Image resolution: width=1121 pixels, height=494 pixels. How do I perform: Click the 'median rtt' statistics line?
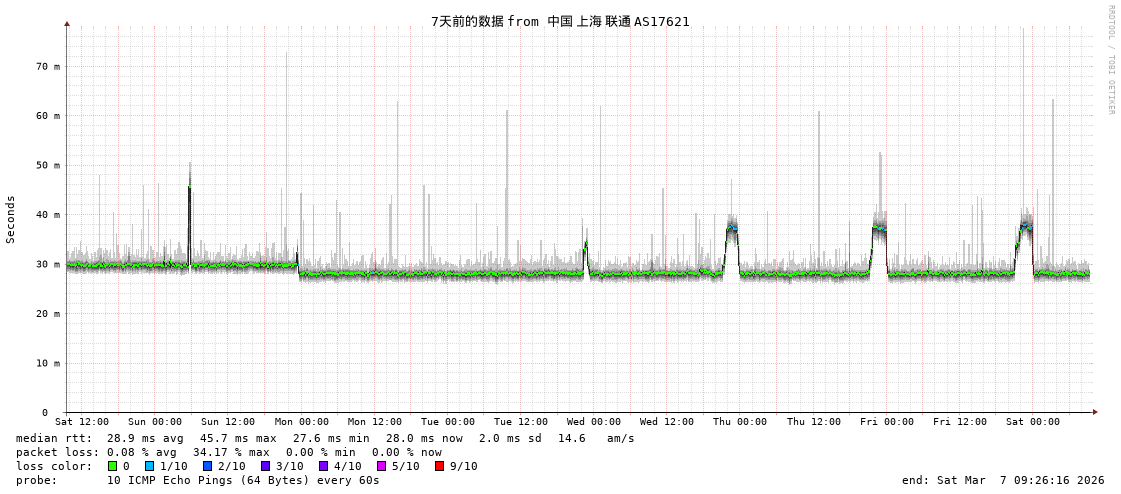click(325, 438)
